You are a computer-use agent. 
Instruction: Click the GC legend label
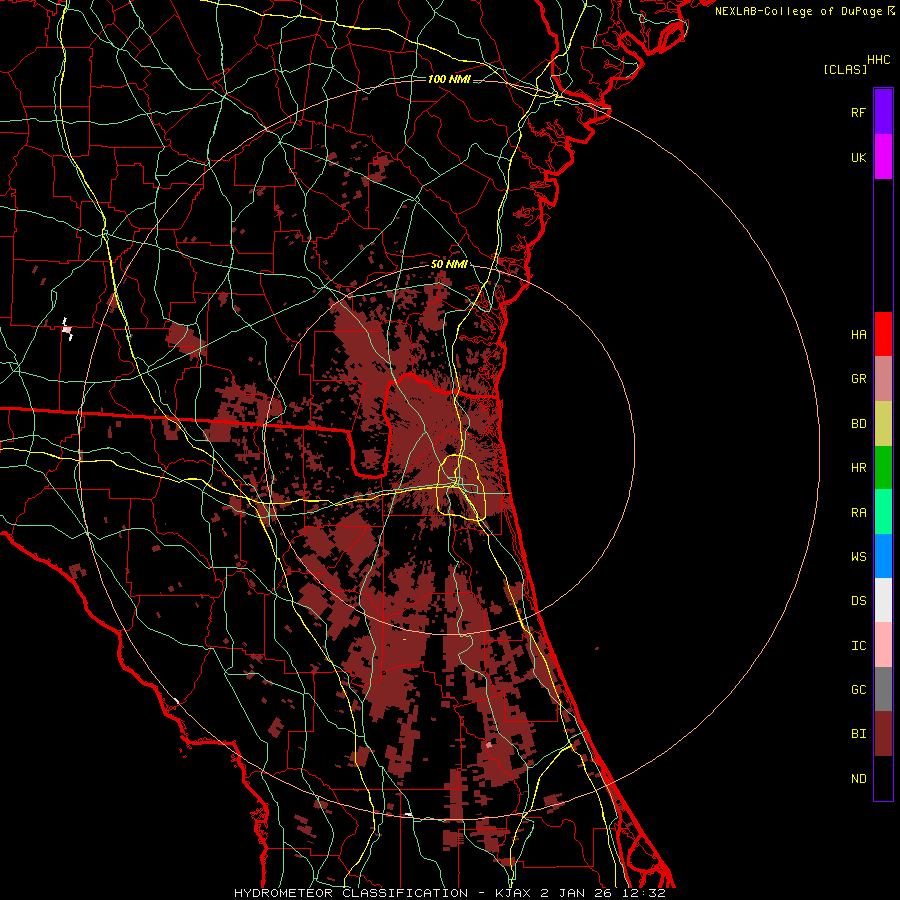pyautogui.click(x=858, y=690)
